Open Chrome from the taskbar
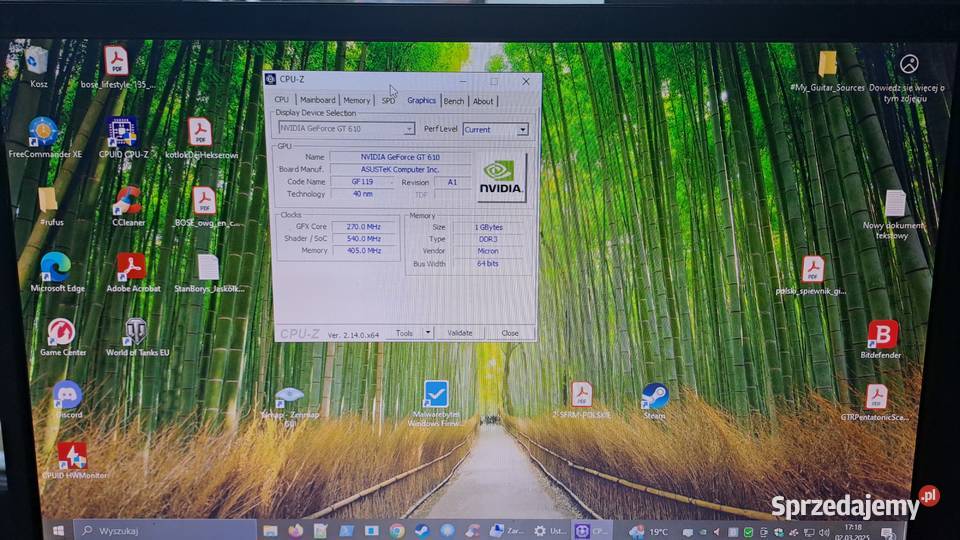The image size is (960, 540). pos(397,531)
